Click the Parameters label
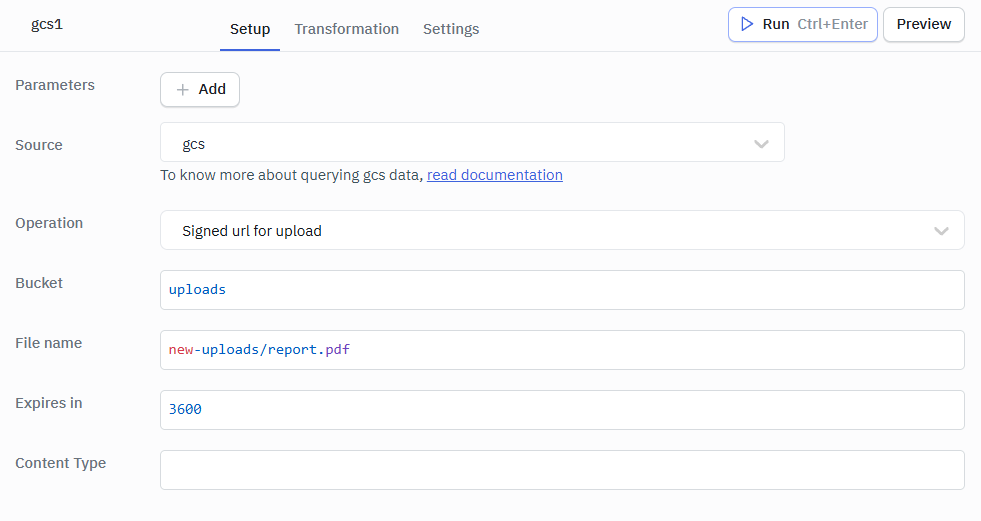The width and height of the screenshot is (981, 521). pos(55,85)
